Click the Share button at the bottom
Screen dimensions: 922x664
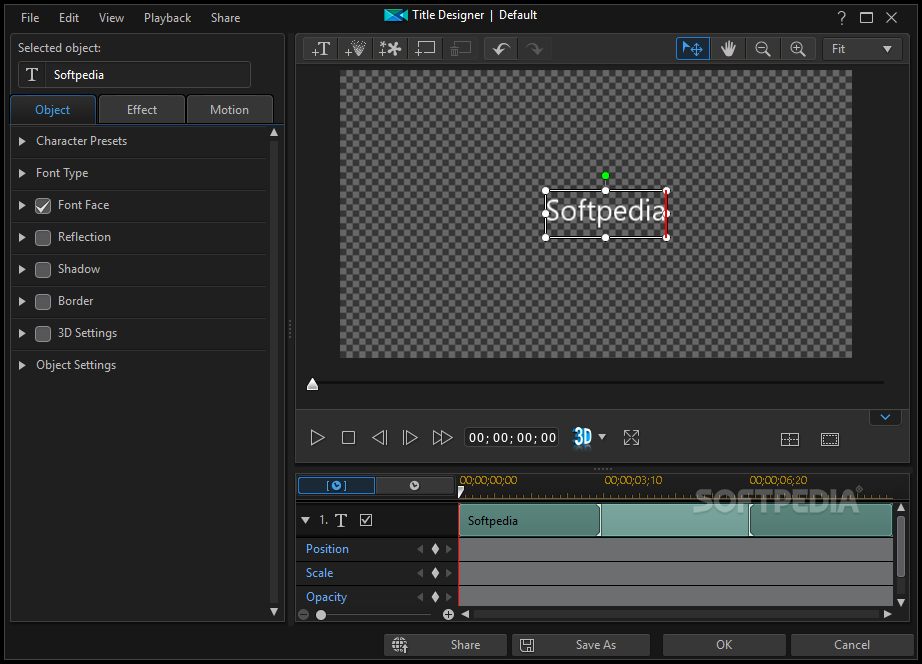click(445, 645)
